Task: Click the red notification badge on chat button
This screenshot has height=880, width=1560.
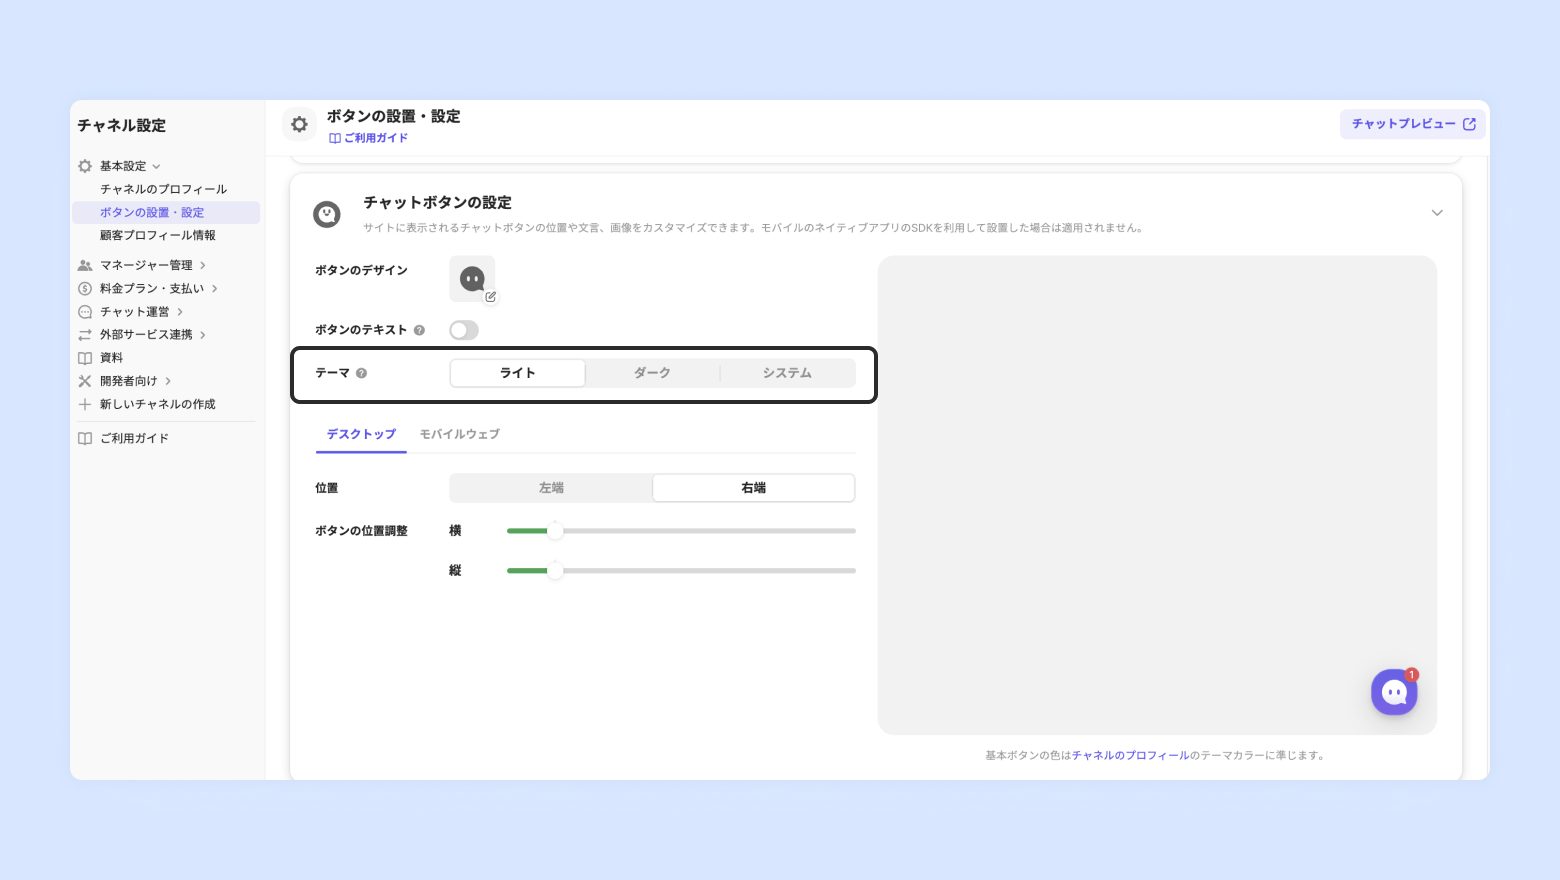Action: (x=1411, y=675)
